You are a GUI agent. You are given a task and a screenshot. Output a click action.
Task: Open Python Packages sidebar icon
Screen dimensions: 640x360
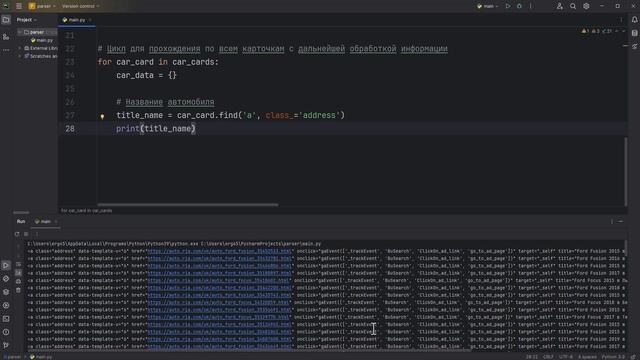[x=6, y=279]
